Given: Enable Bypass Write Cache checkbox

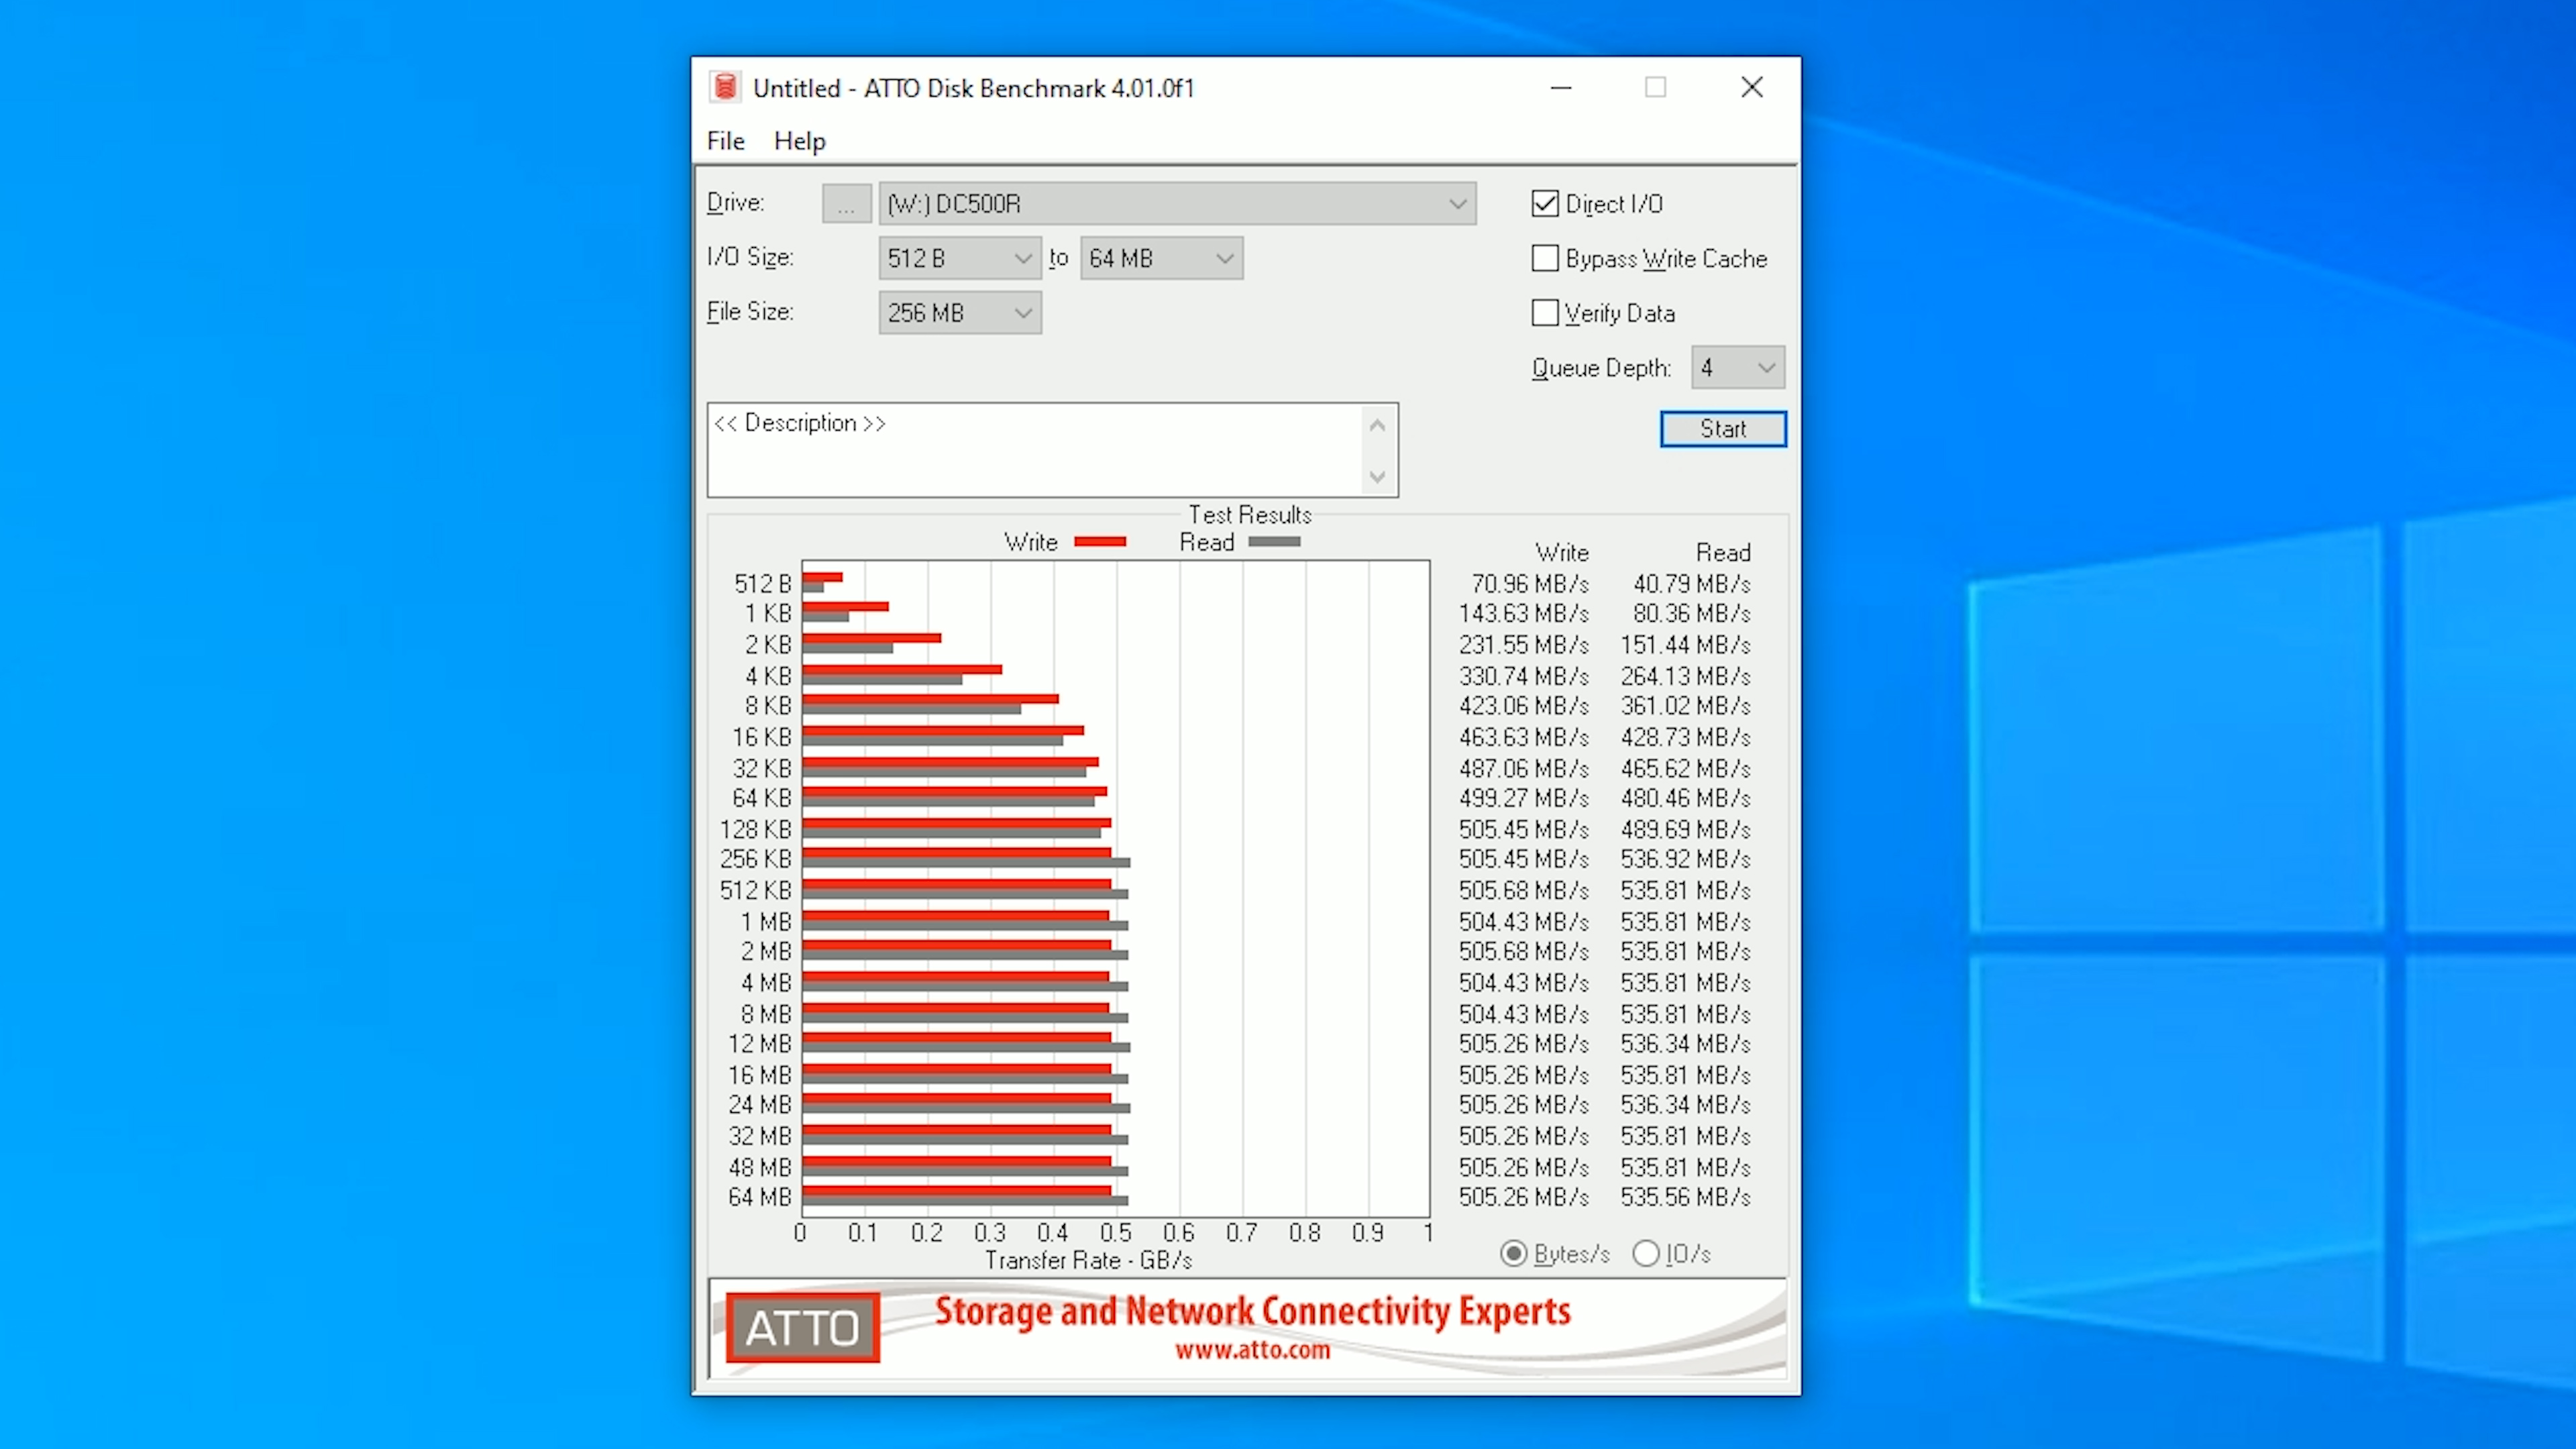Looking at the screenshot, I should [1545, 259].
